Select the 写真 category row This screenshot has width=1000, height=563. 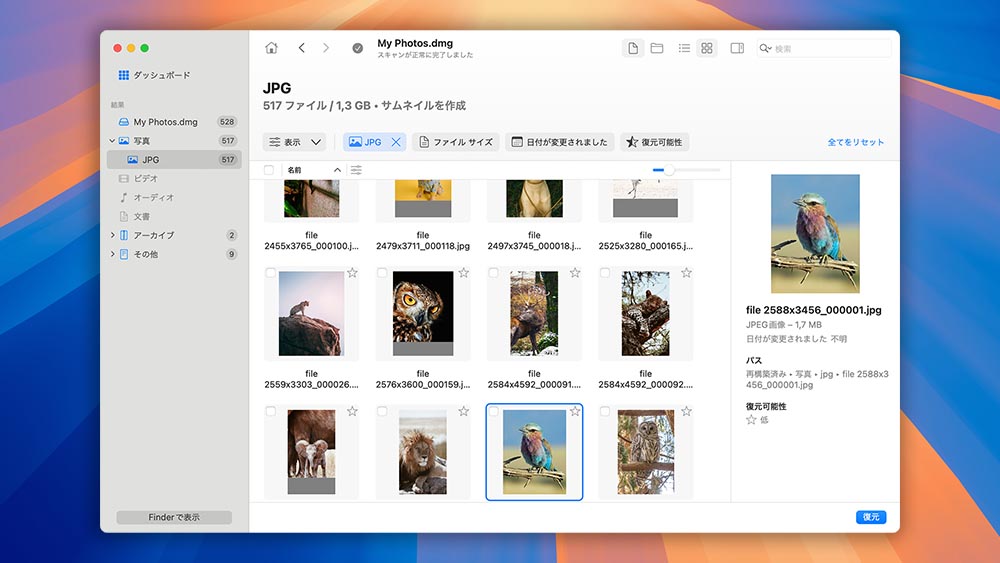pyautogui.click(x=174, y=140)
